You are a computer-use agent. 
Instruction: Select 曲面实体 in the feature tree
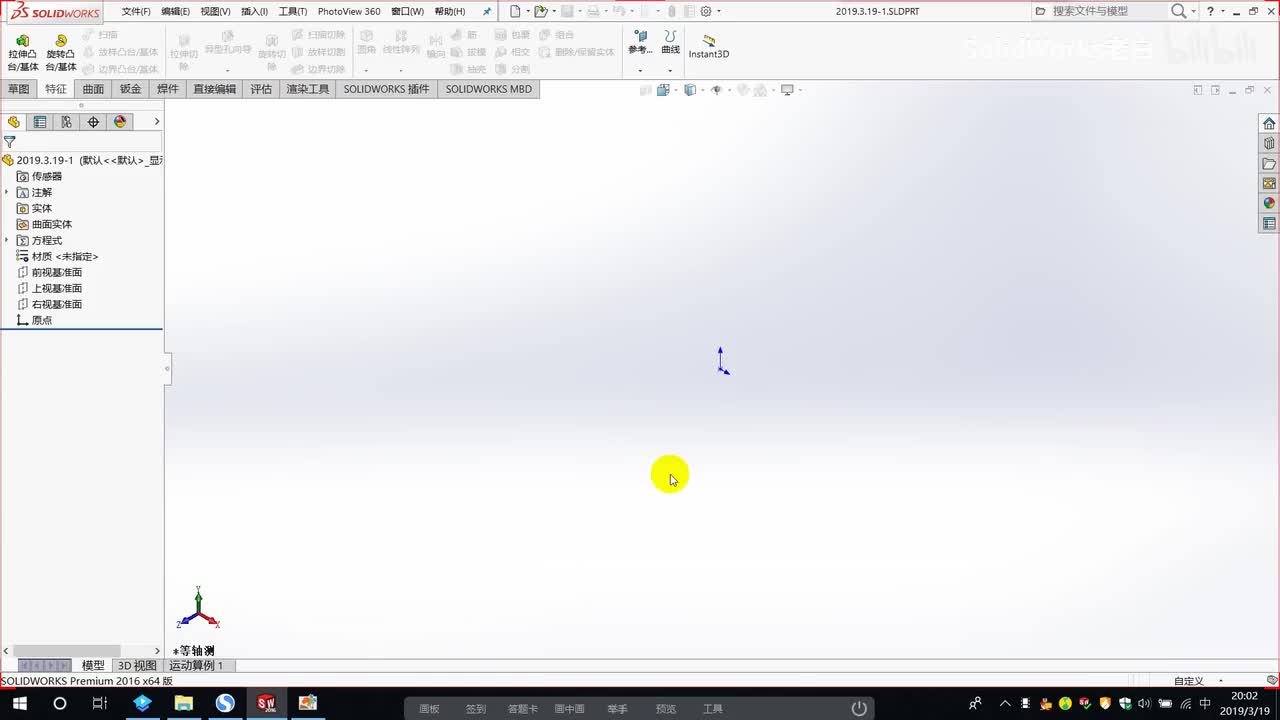(x=44, y=224)
